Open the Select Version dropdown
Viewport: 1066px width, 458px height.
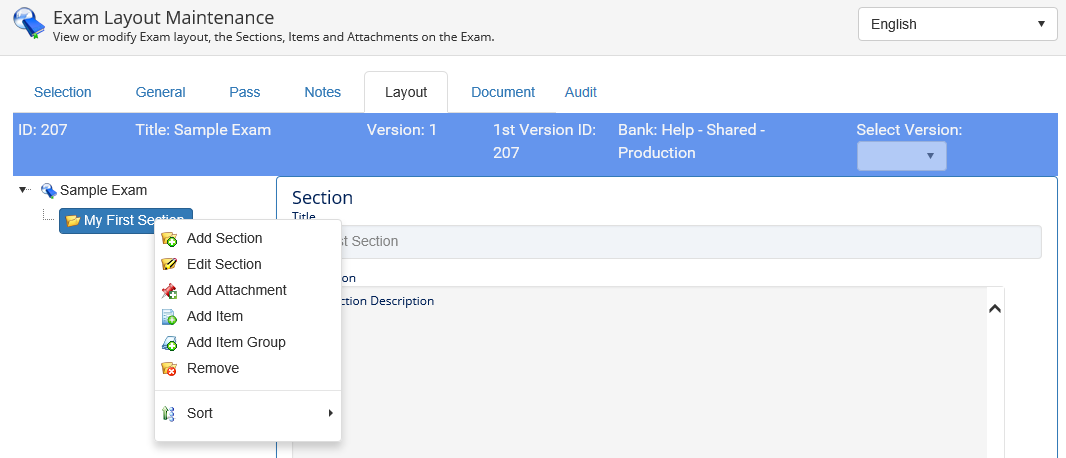pyautogui.click(x=901, y=156)
